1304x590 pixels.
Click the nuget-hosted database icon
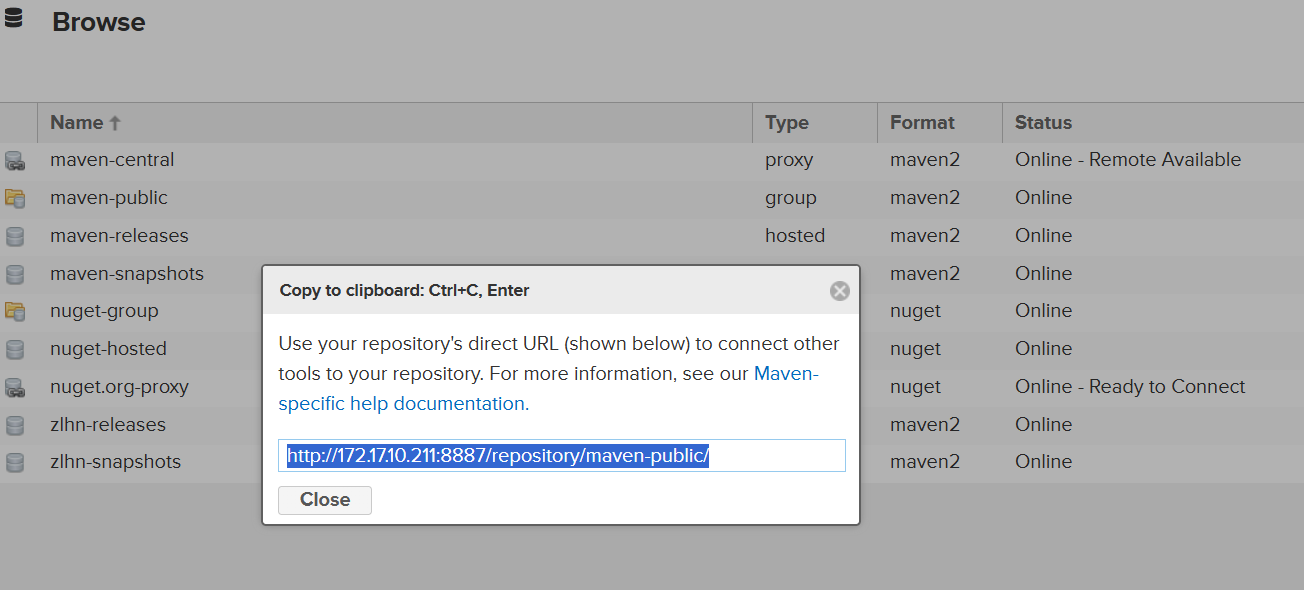(x=15, y=349)
